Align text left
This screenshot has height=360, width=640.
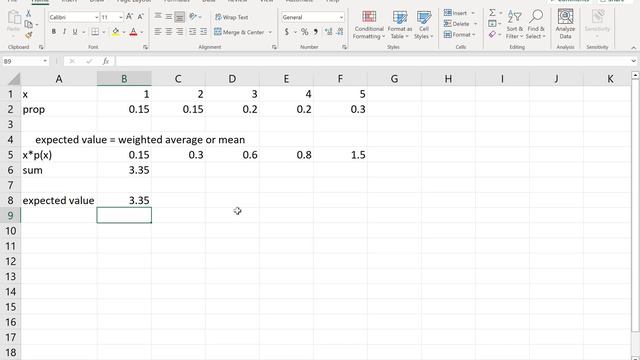158,32
